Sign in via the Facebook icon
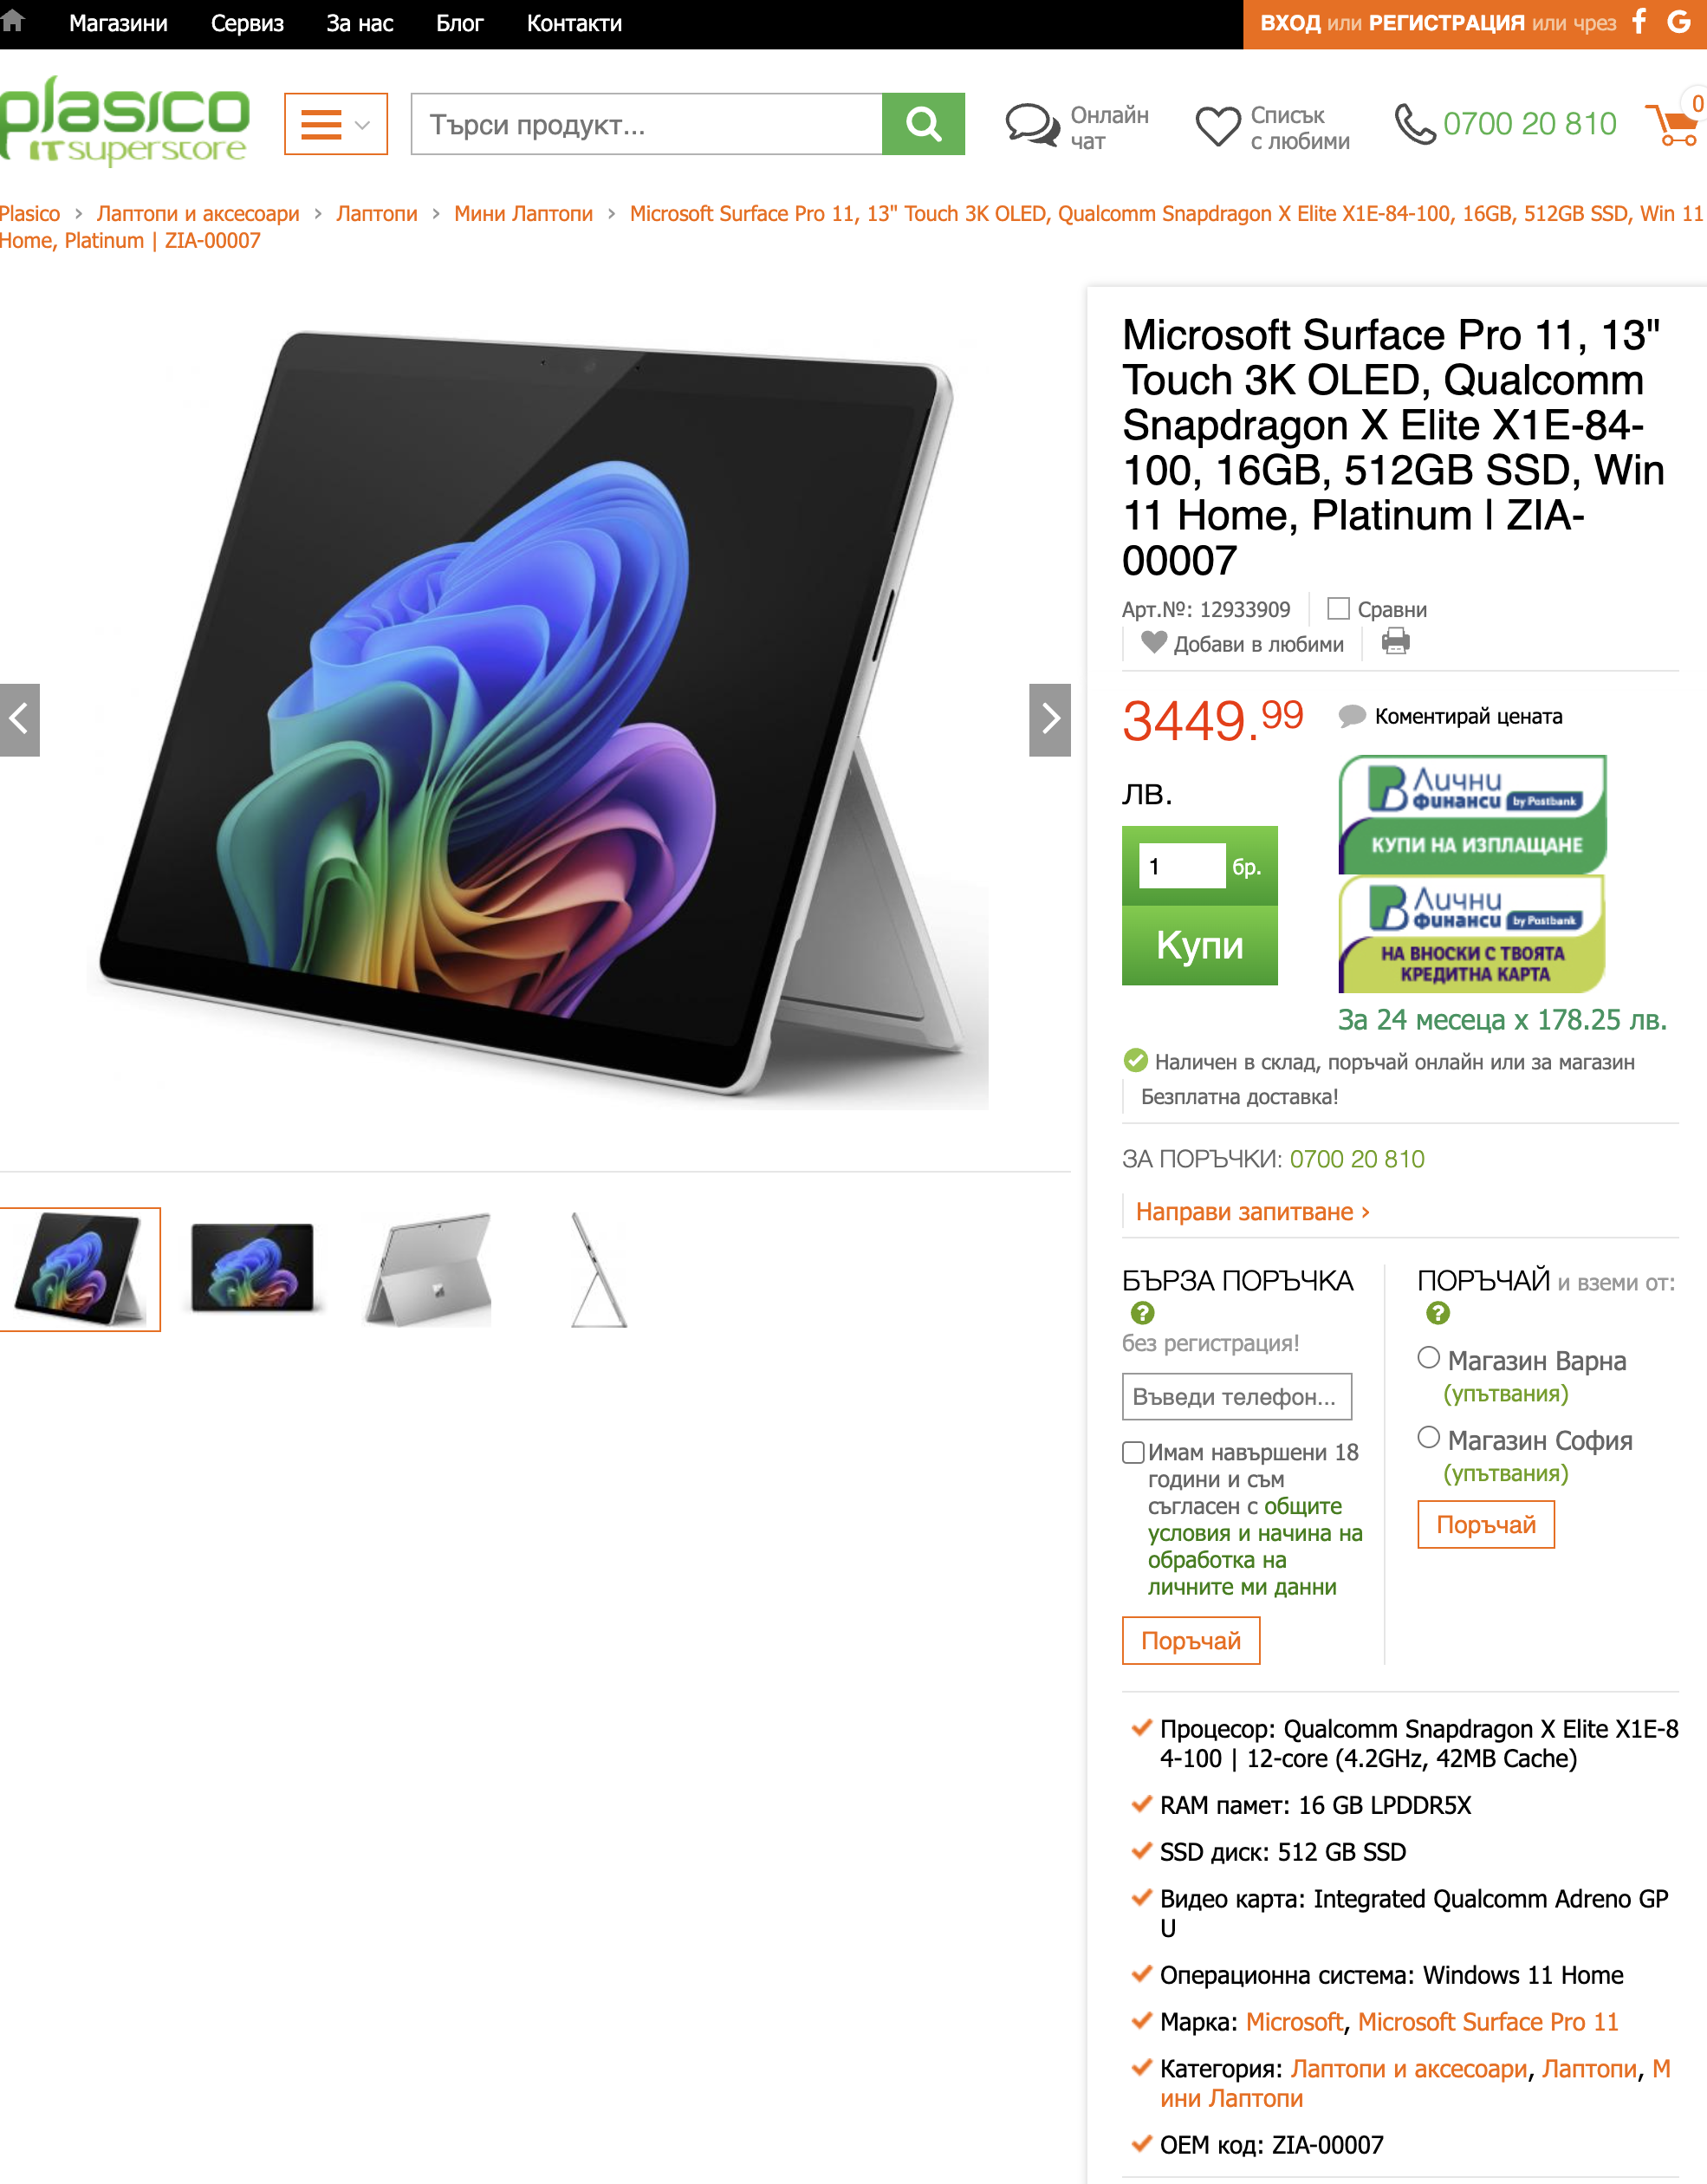This screenshot has width=1707, height=2184. (x=1639, y=22)
